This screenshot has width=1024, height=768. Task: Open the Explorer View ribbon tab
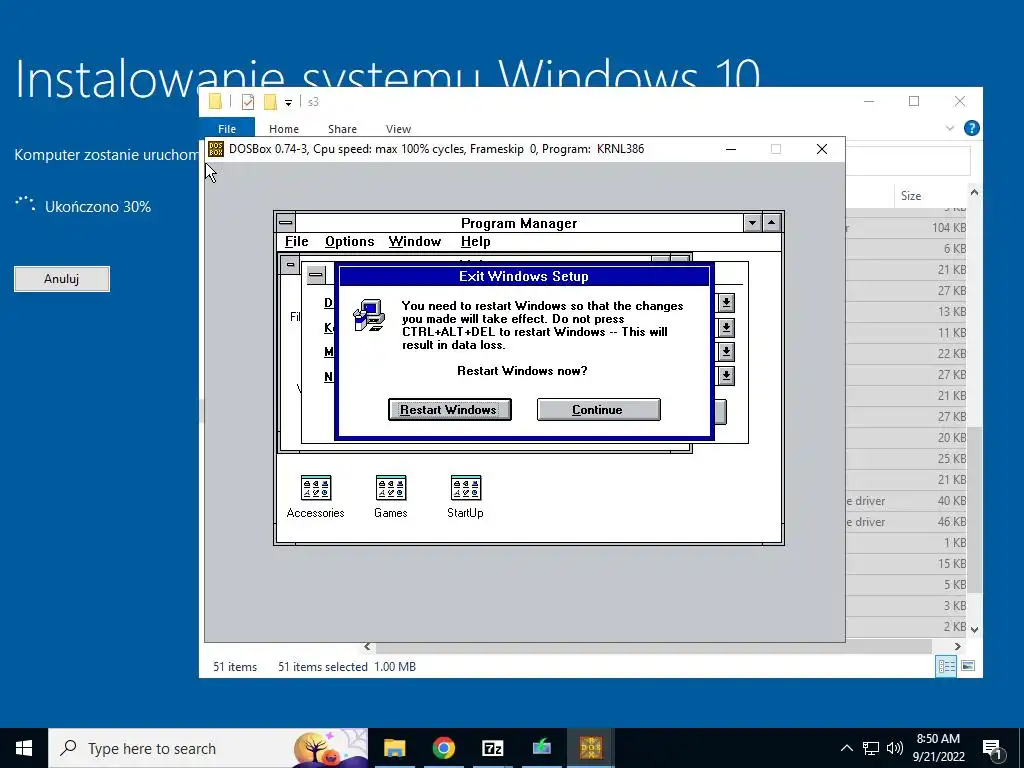coord(398,129)
